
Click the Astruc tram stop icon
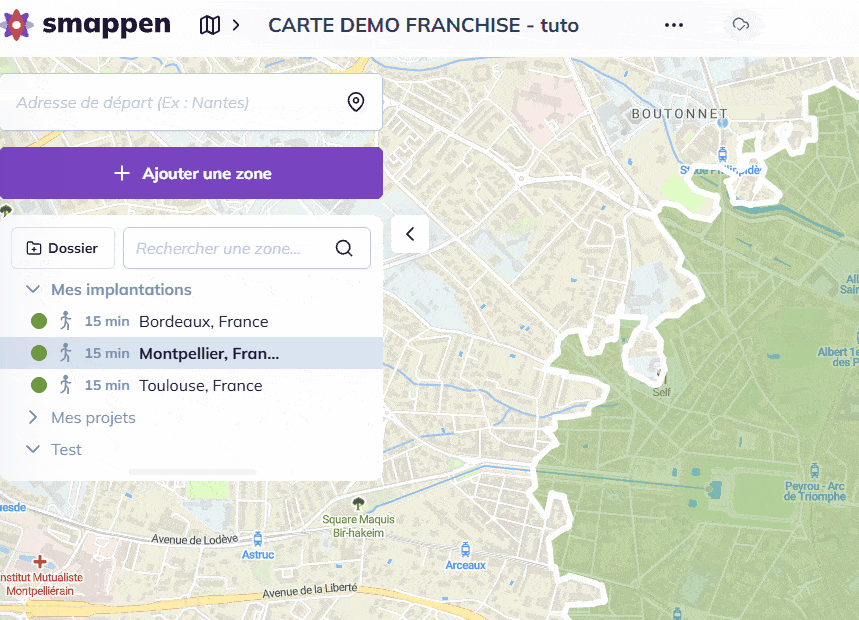coord(258,539)
